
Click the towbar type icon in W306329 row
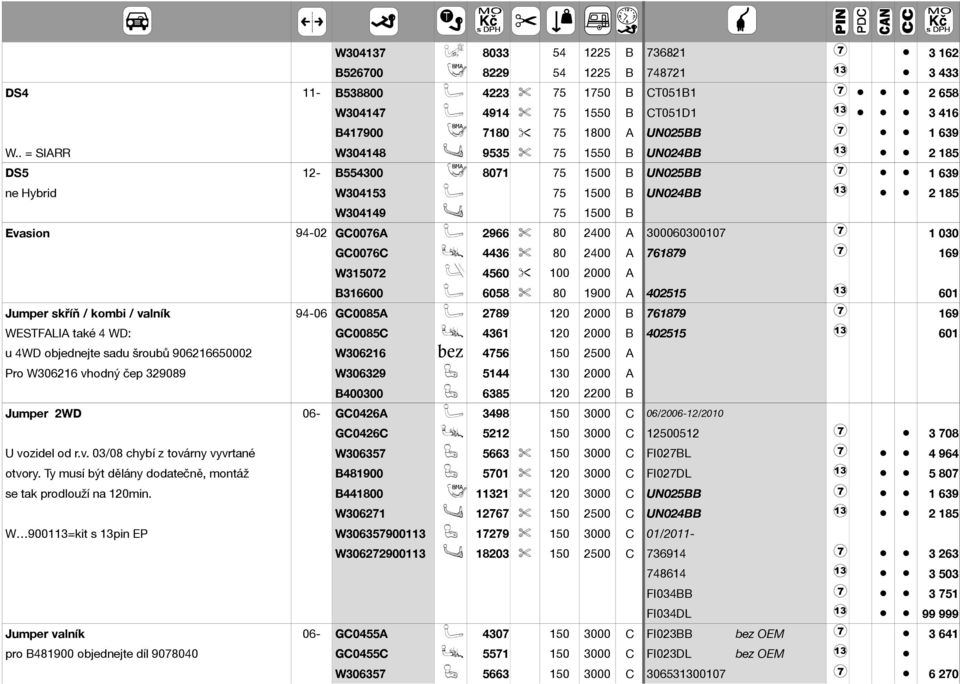(x=451, y=372)
